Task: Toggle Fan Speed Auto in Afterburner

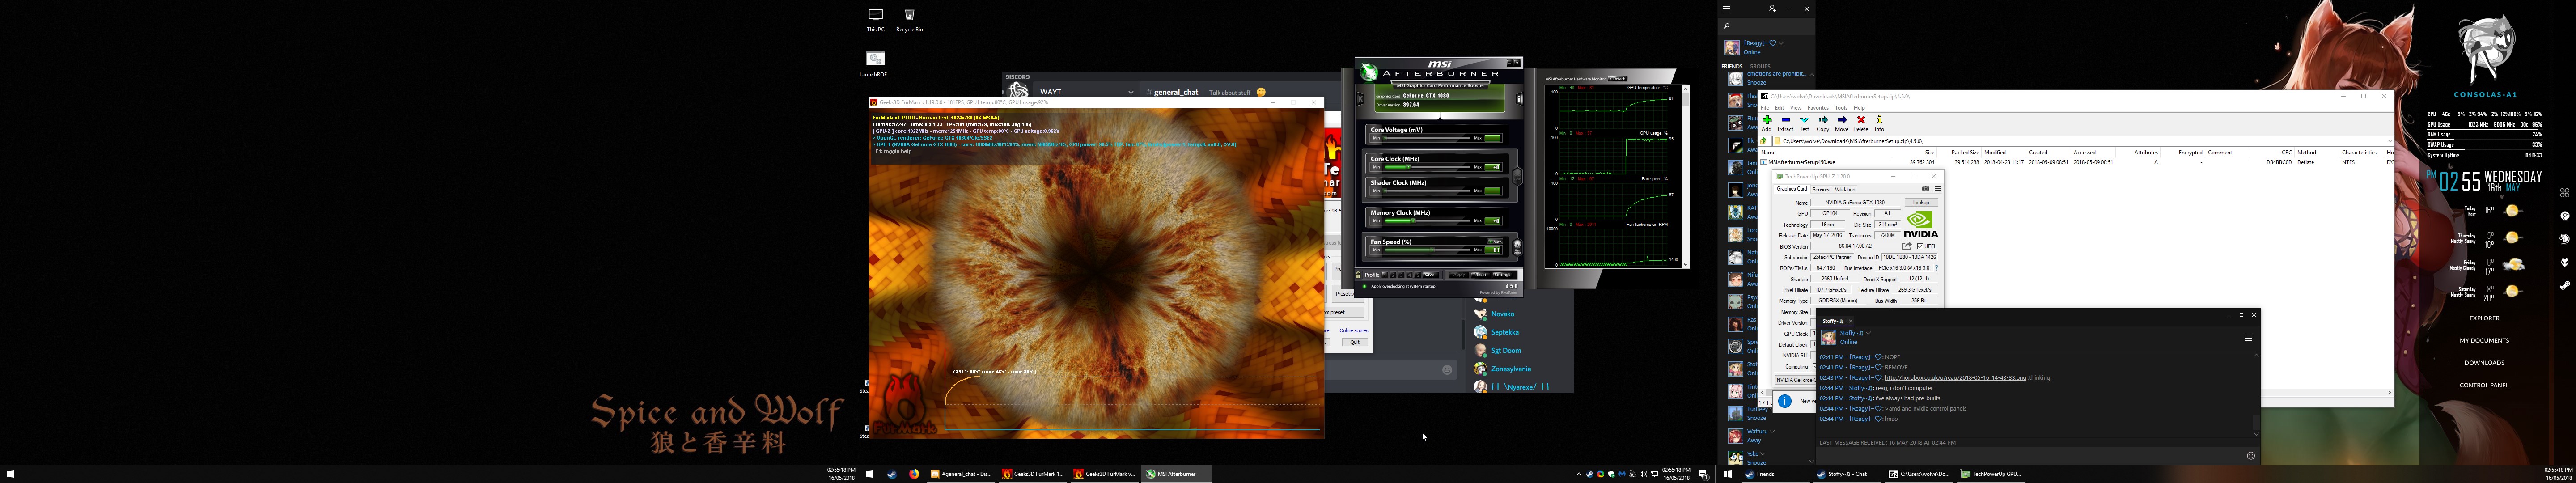Action: (x=1495, y=242)
